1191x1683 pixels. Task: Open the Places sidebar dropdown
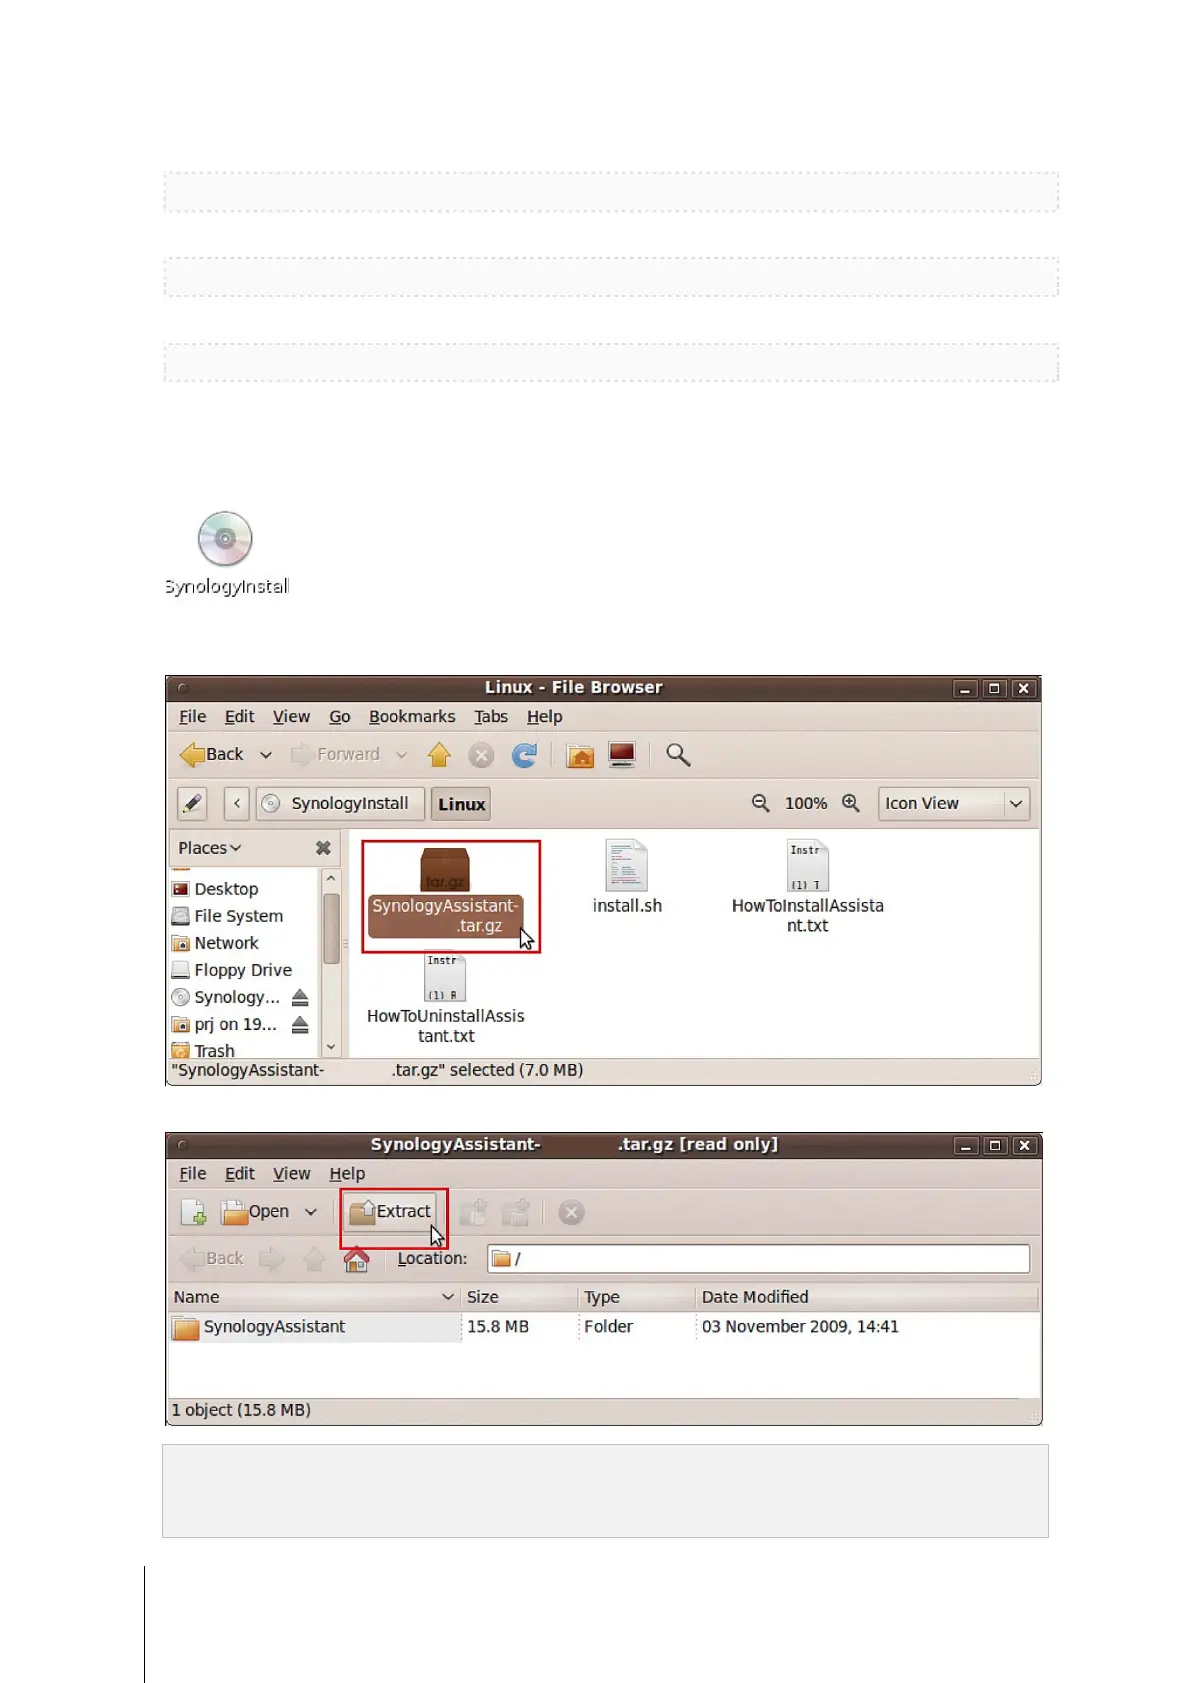[210, 848]
